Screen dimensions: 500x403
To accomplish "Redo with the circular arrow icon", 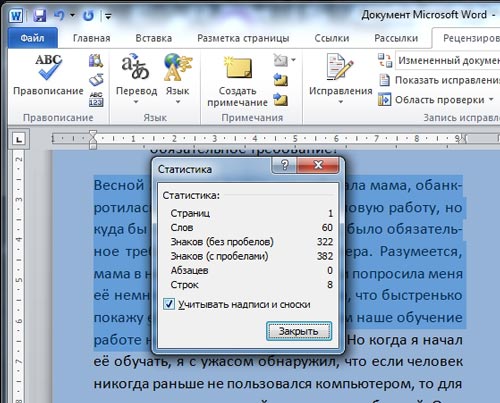I will 88,15.
